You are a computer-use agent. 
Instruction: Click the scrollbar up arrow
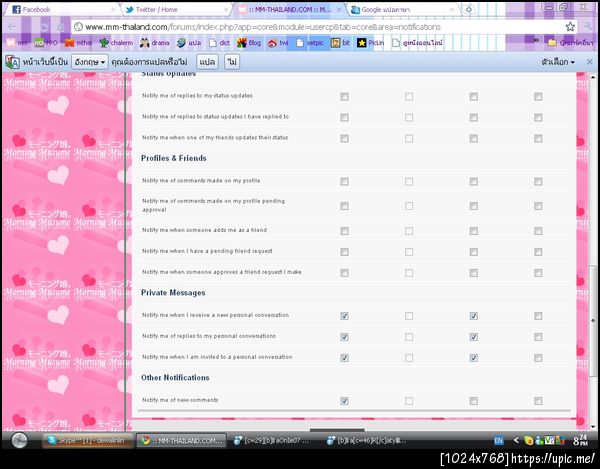click(x=593, y=77)
